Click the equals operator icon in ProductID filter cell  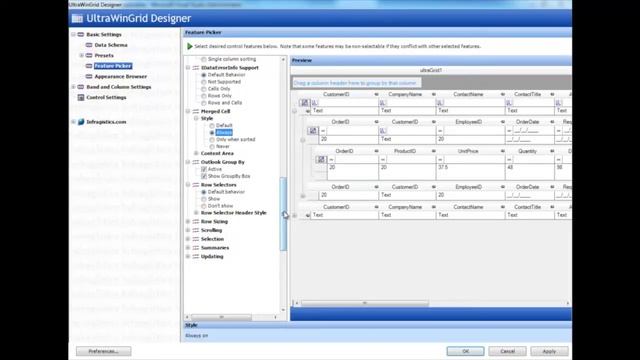(x=383, y=160)
